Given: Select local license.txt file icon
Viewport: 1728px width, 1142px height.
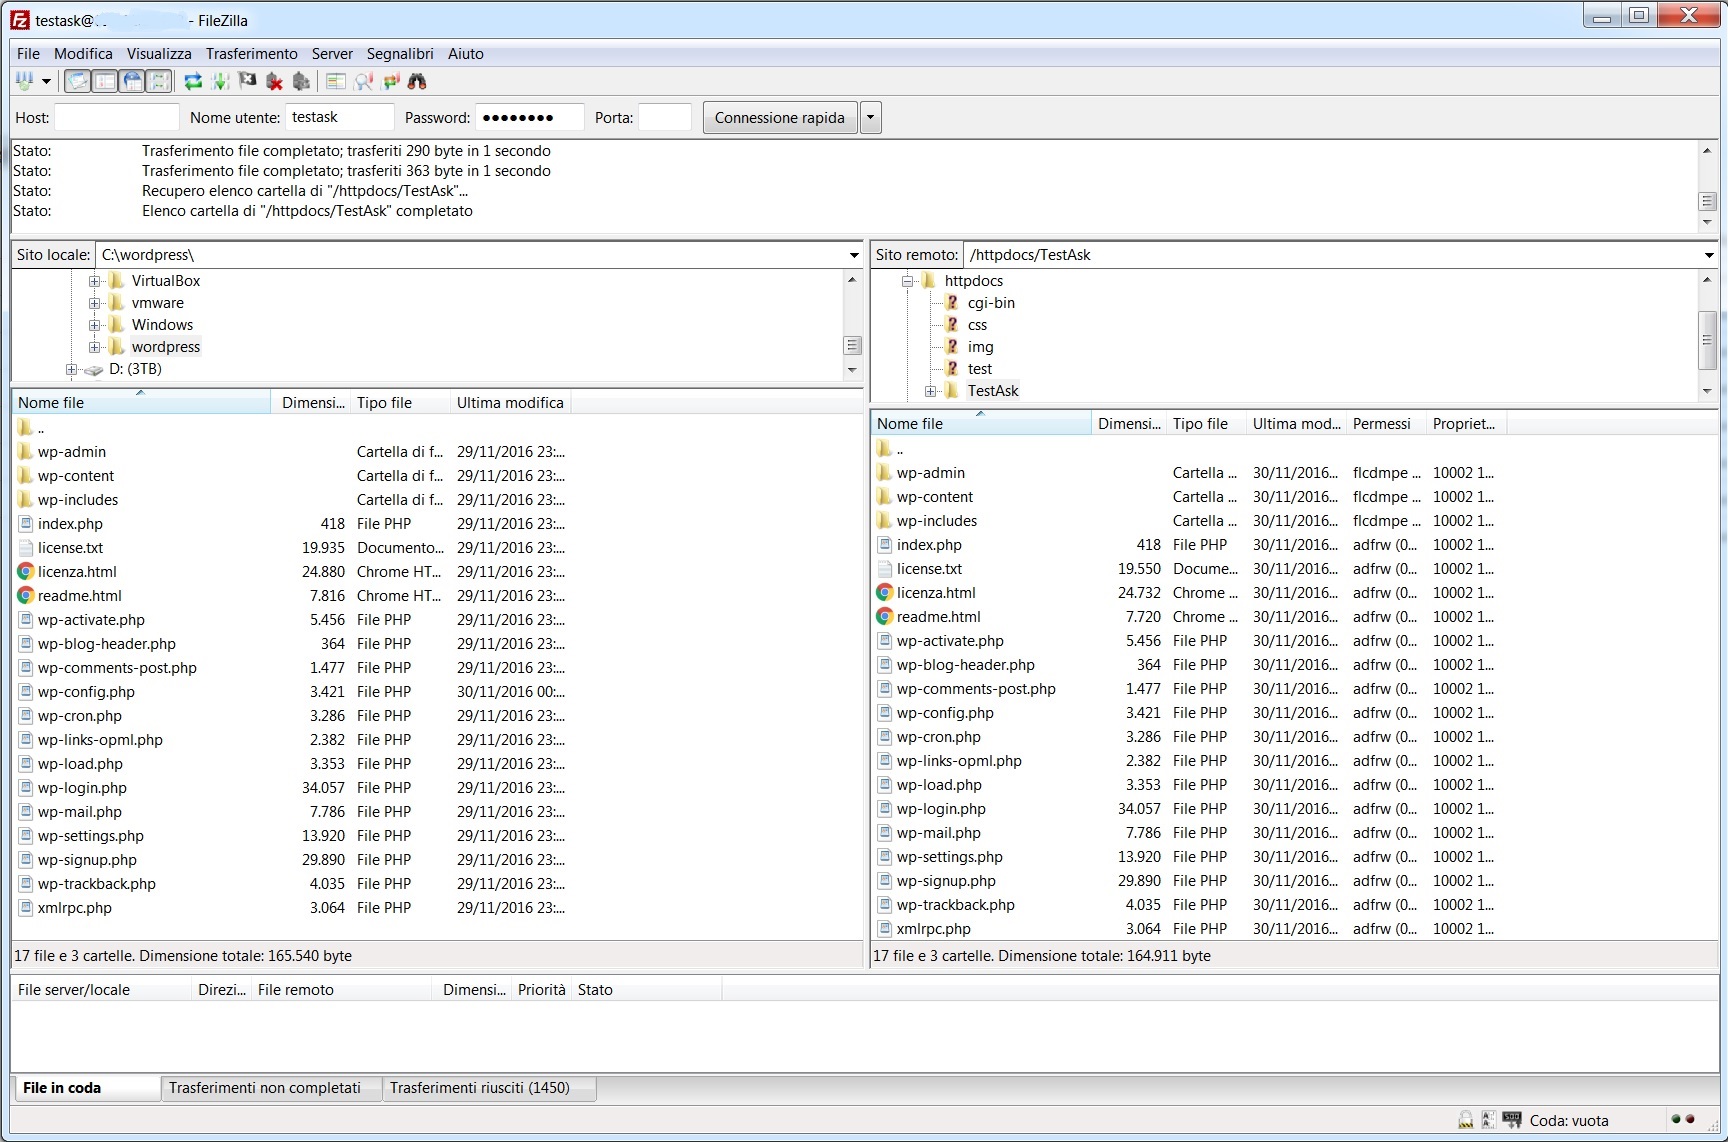Looking at the screenshot, I should click(26, 548).
